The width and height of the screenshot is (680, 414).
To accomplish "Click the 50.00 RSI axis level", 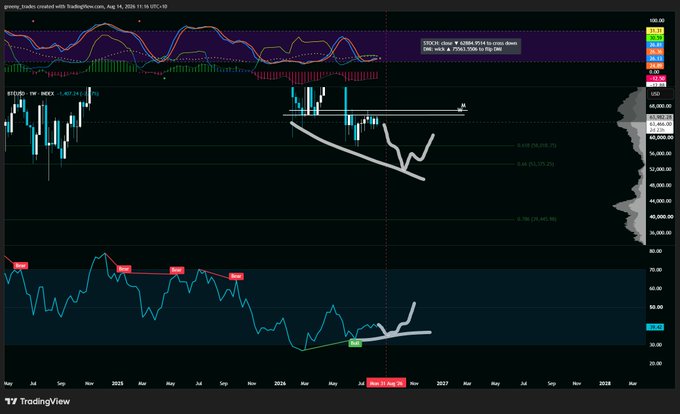I will (656, 307).
